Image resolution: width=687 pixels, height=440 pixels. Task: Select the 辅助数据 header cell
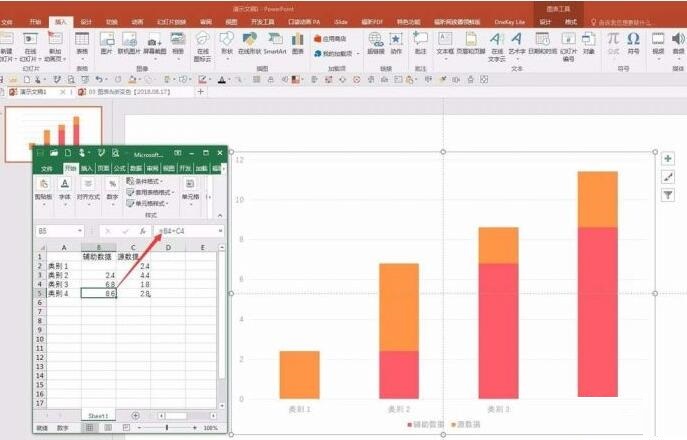(x=99, y=257)
